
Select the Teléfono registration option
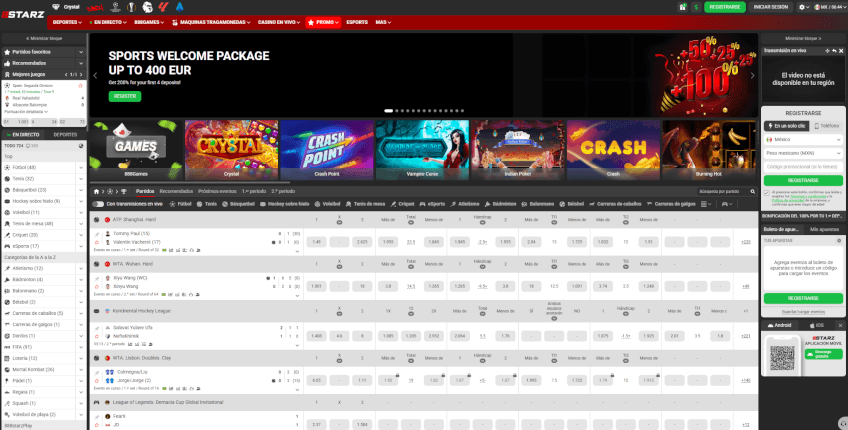point(826,126)
